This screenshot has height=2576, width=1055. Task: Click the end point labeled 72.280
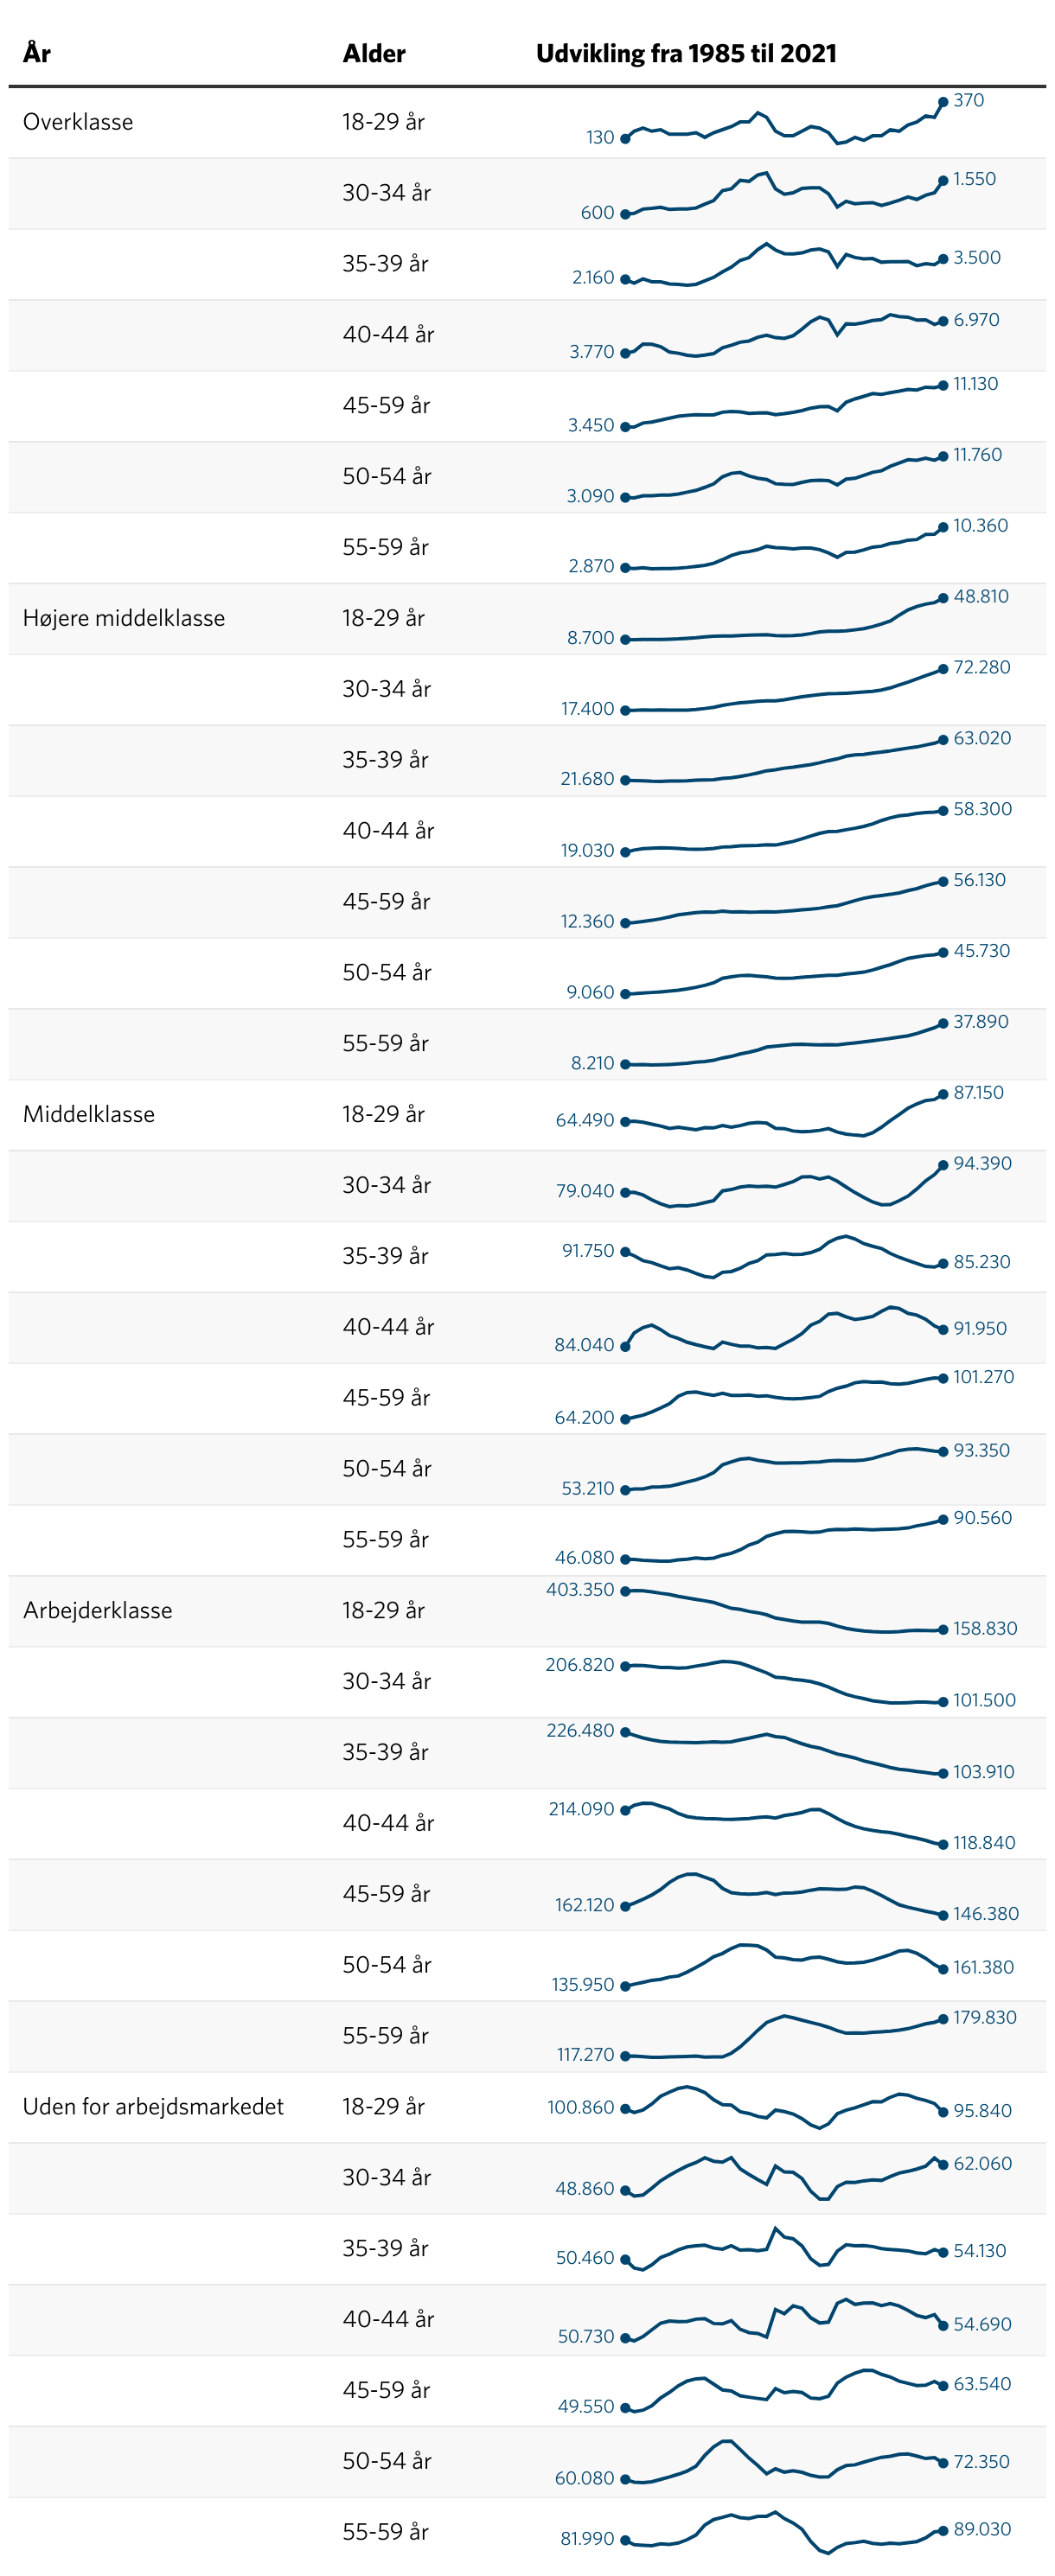943,669
